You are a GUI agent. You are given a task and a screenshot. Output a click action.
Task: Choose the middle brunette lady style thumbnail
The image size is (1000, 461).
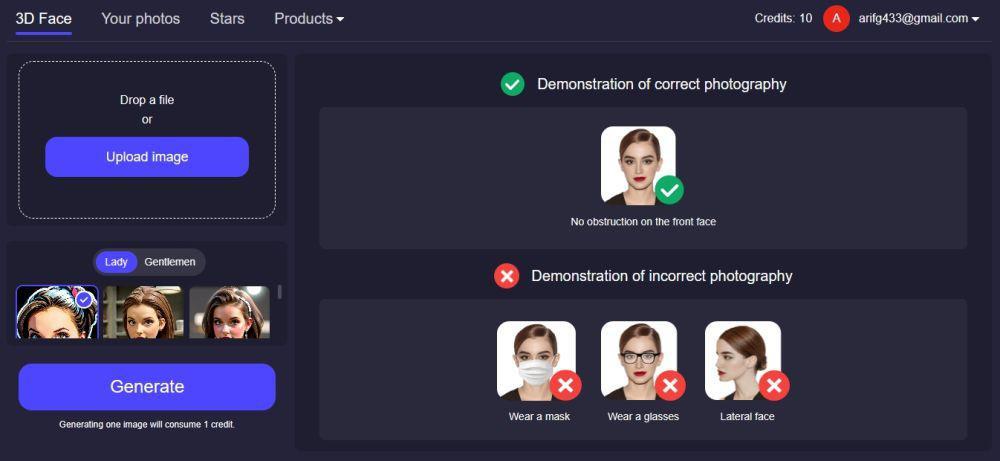point(143,312)
